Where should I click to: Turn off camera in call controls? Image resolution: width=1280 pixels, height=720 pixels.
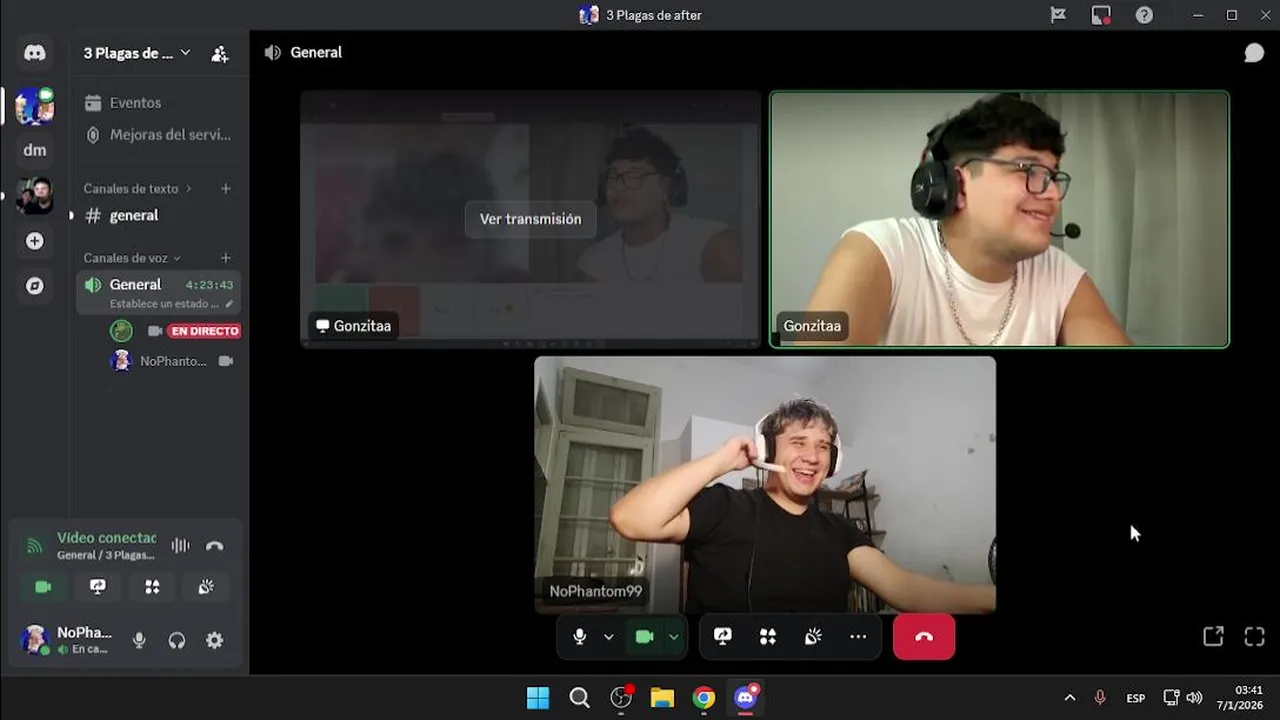(645, 637)
